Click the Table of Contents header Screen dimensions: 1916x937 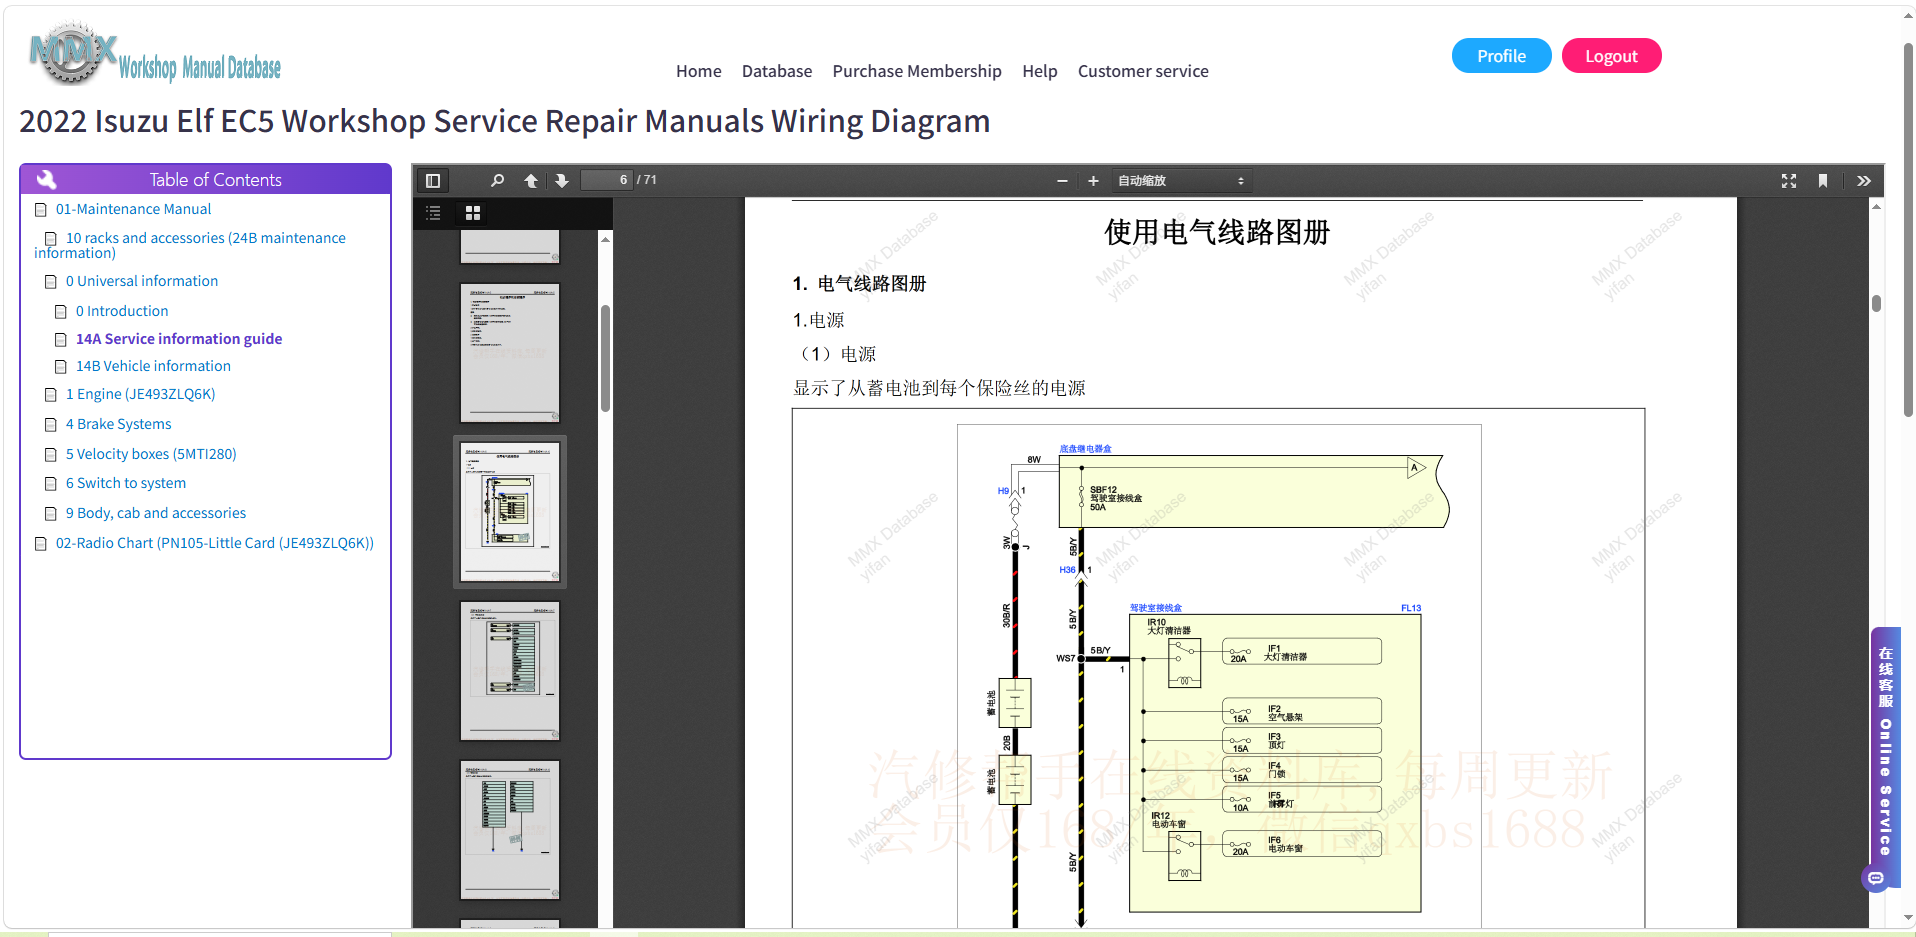click(205, 179)
